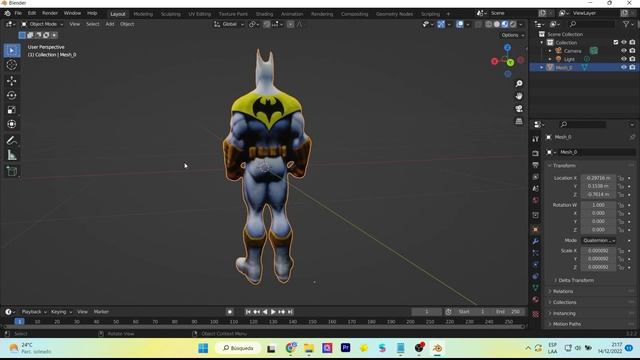Open Windows Start button

tap(203, 348)
